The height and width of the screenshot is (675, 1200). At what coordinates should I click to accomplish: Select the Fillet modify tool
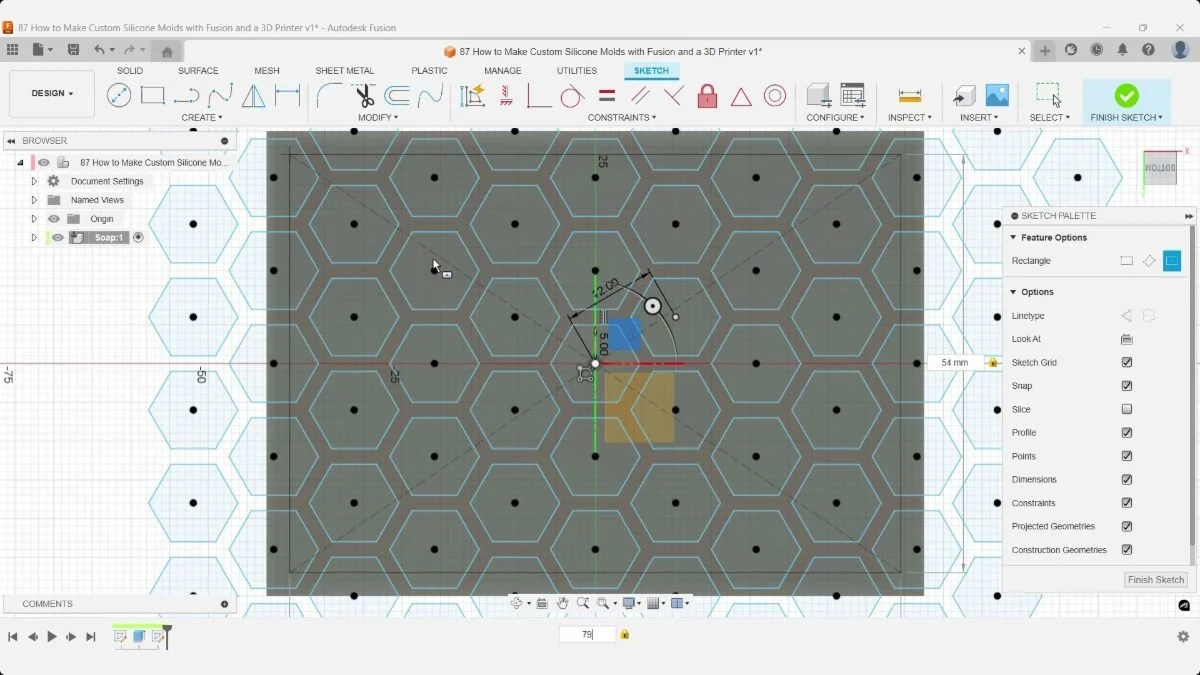pyautogui.click(x=329, y=95)
